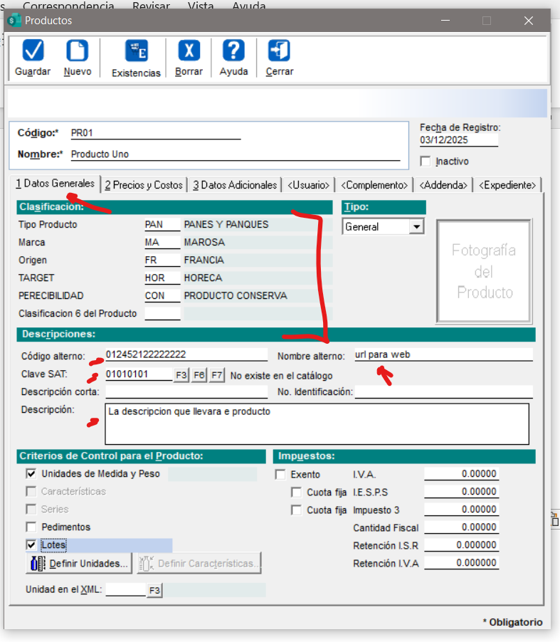Check Cuota fija for I.E.S.P.S
The height and width of the screenshot is (642, 560).
(296, 492)
